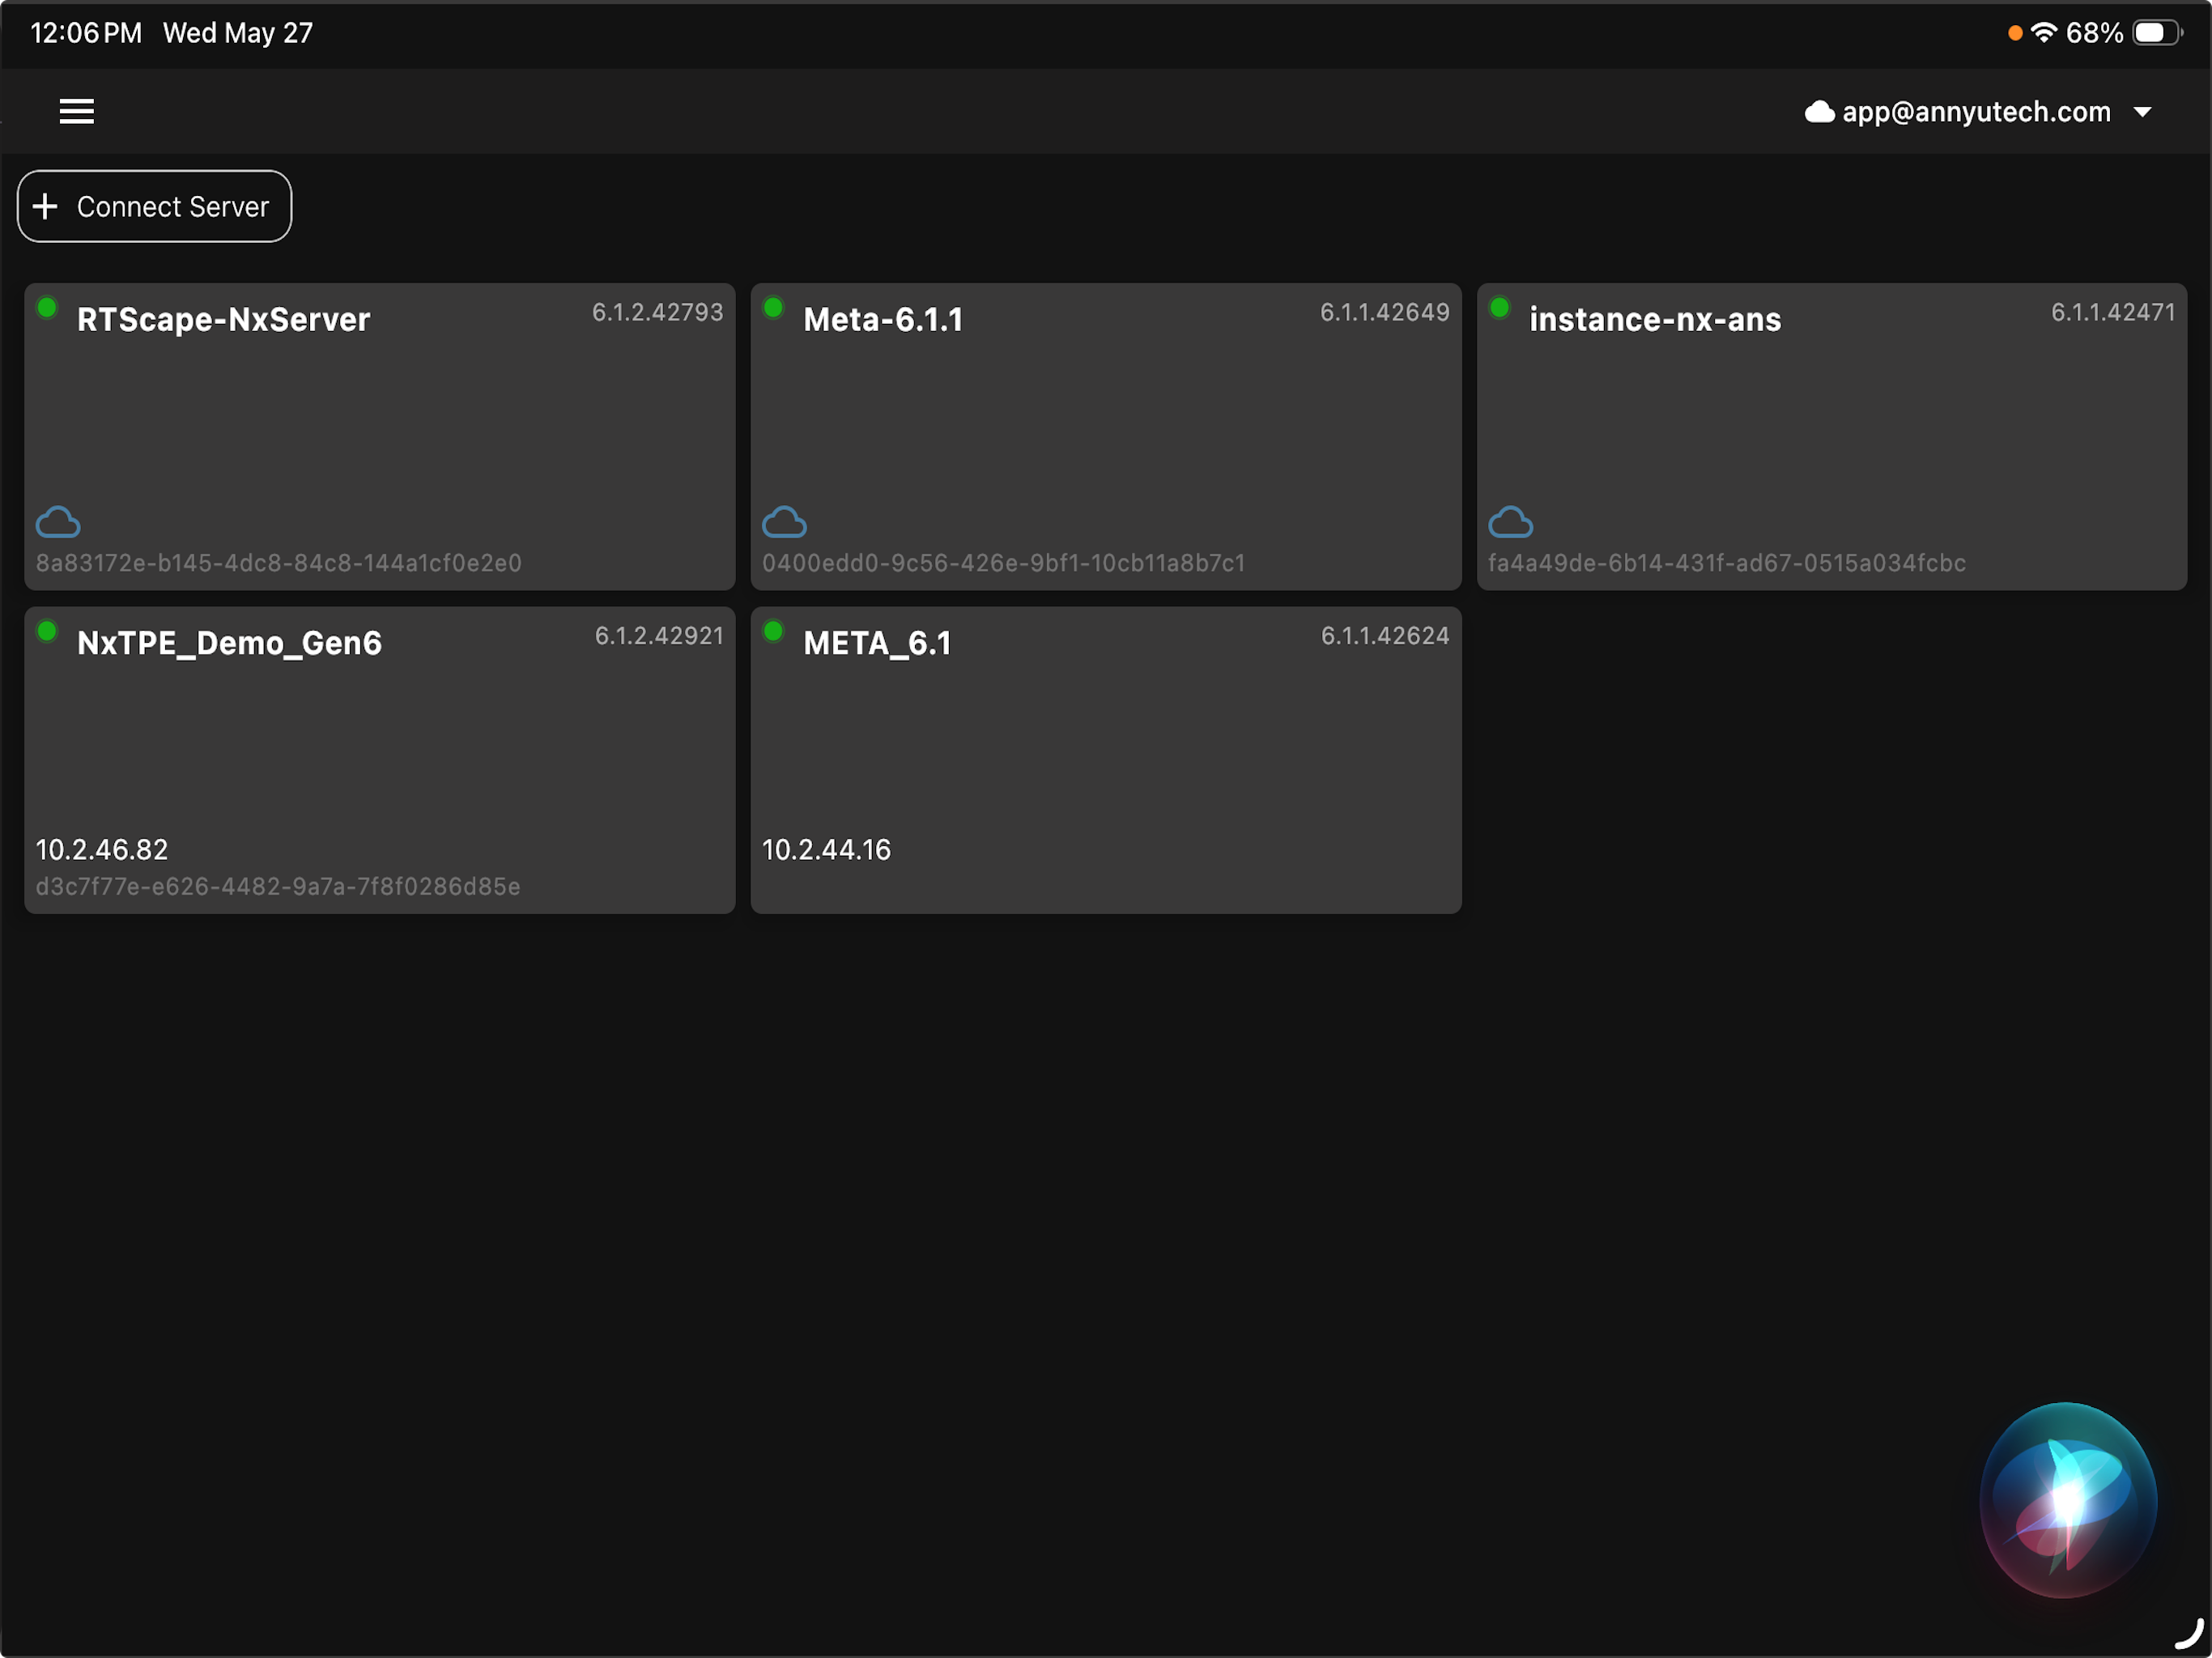Select version 6.1.2.42921 text
2212x1658 pixels.
(659, 635)
